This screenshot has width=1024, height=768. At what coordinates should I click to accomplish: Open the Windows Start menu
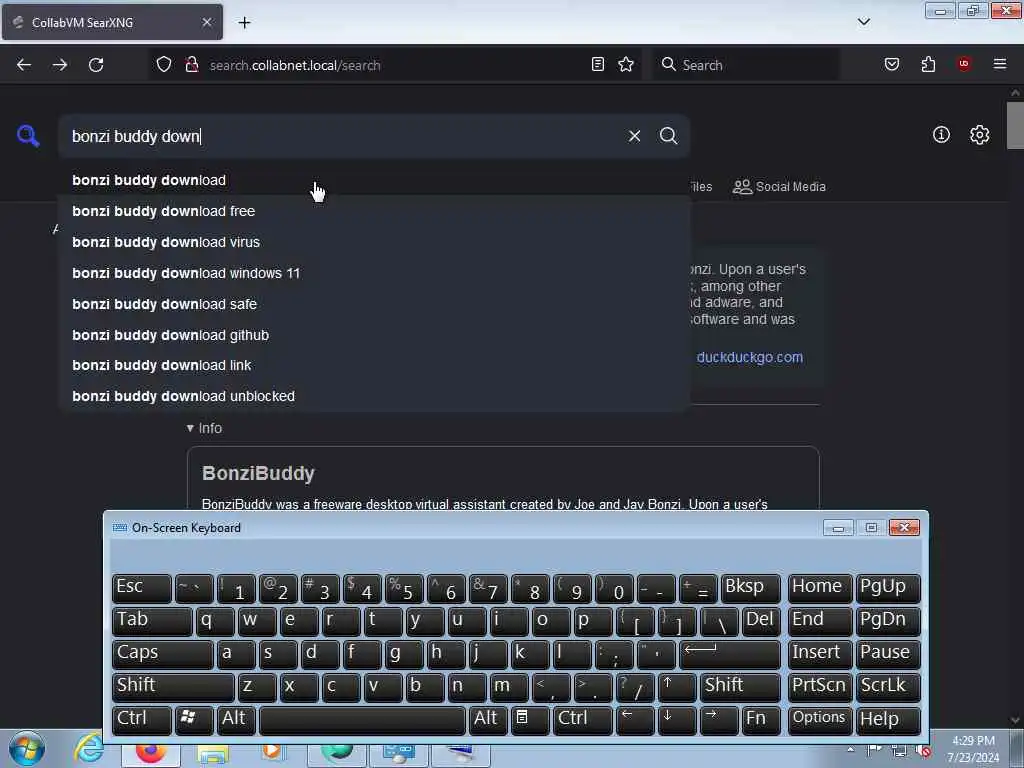tap(27, 749)
